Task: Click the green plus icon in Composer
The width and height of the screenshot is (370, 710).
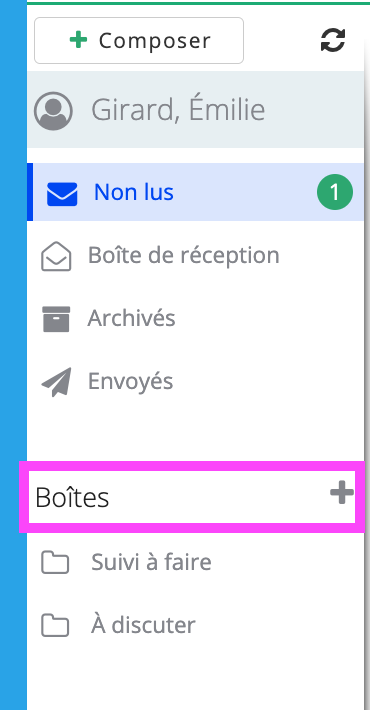Action: point(78,40)
